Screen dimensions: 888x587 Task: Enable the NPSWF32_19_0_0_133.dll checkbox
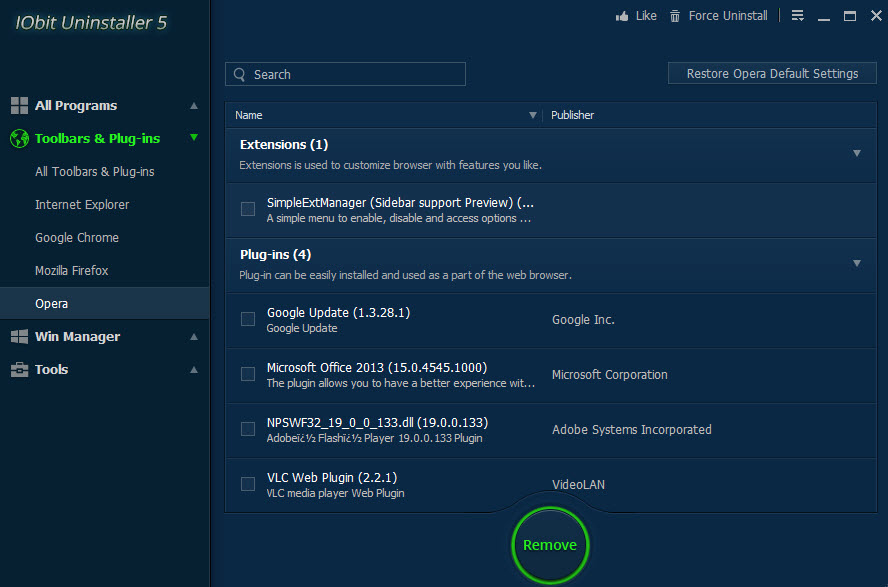click(x=247, y=429)
